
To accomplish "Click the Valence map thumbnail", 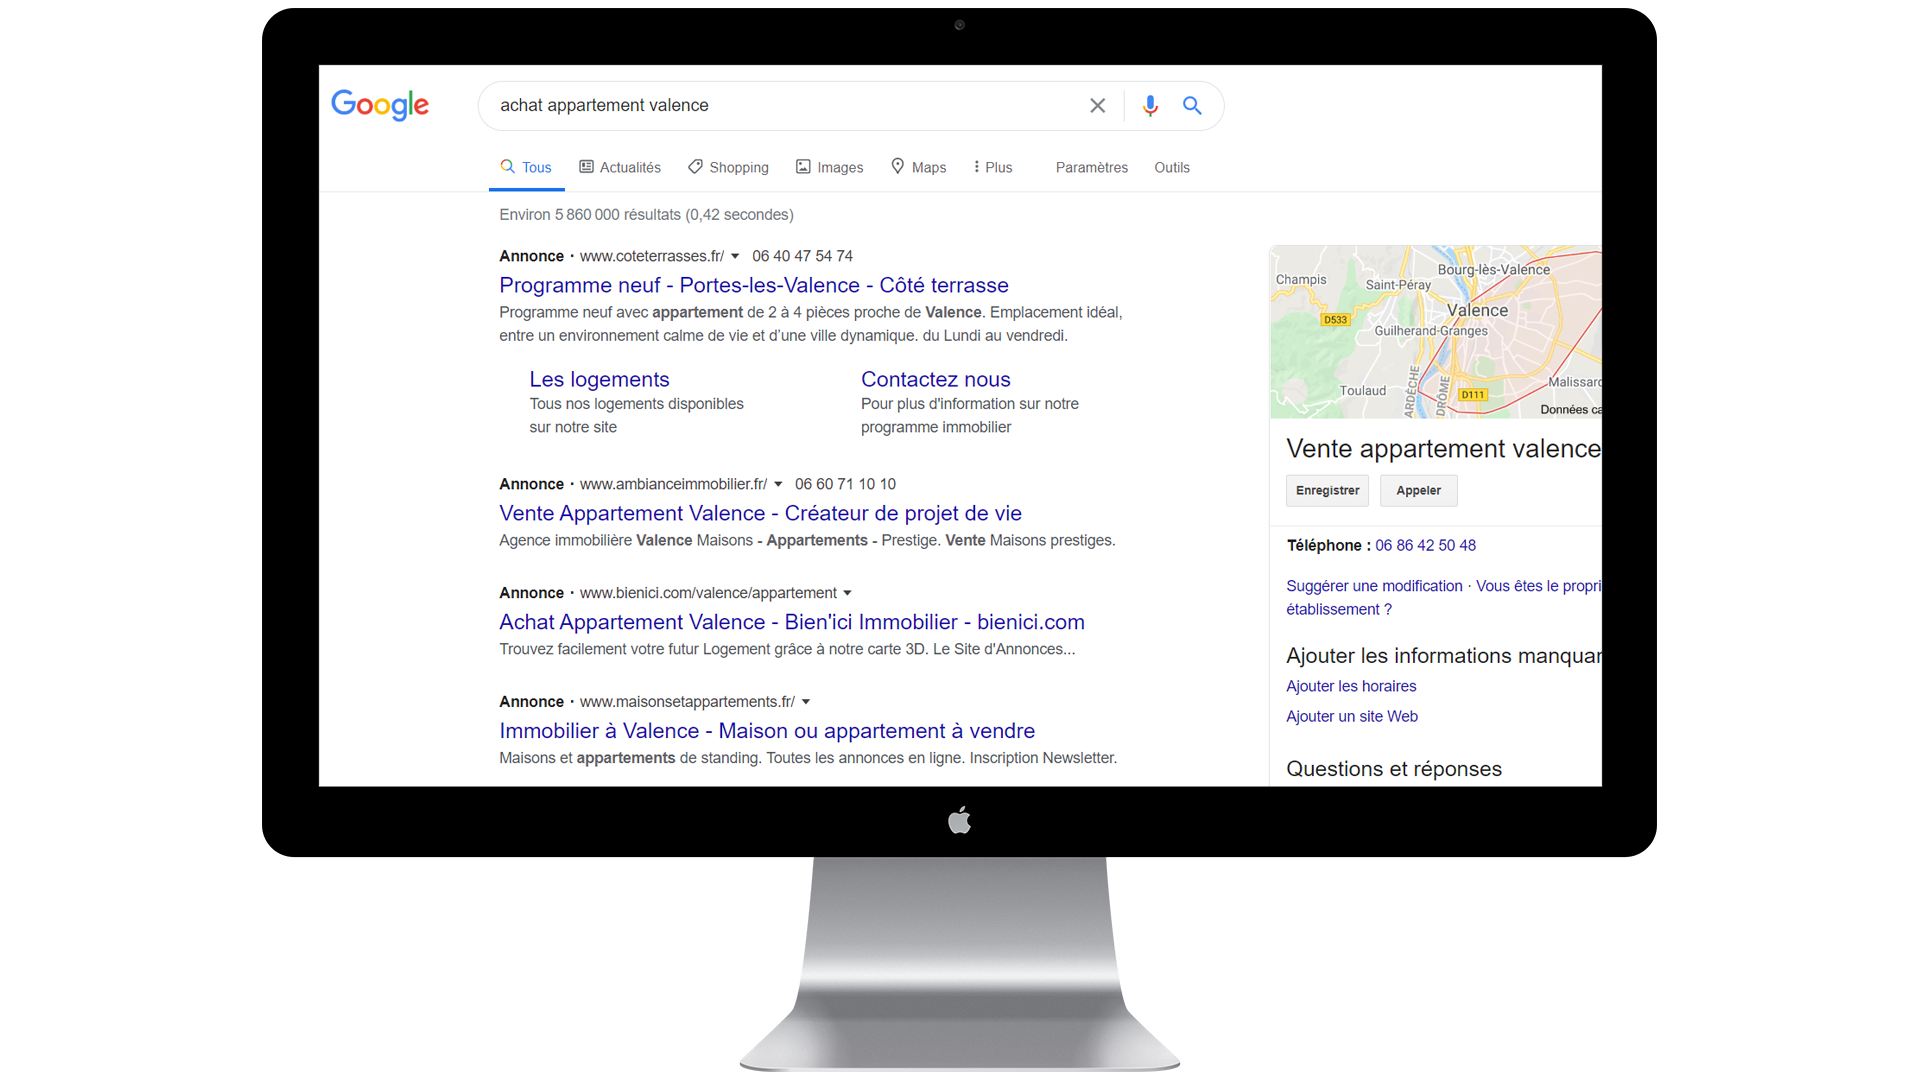I will point(1436,332).
